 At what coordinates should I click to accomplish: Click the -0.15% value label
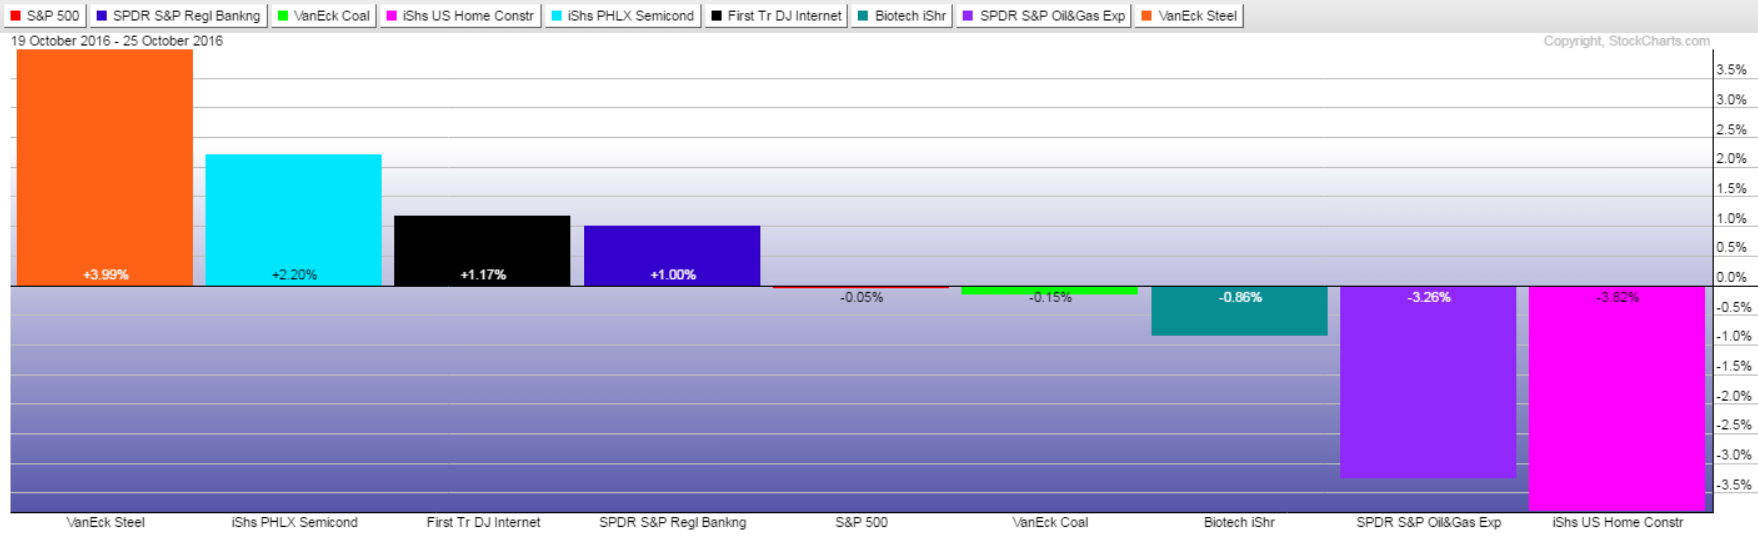(1050, 297)
